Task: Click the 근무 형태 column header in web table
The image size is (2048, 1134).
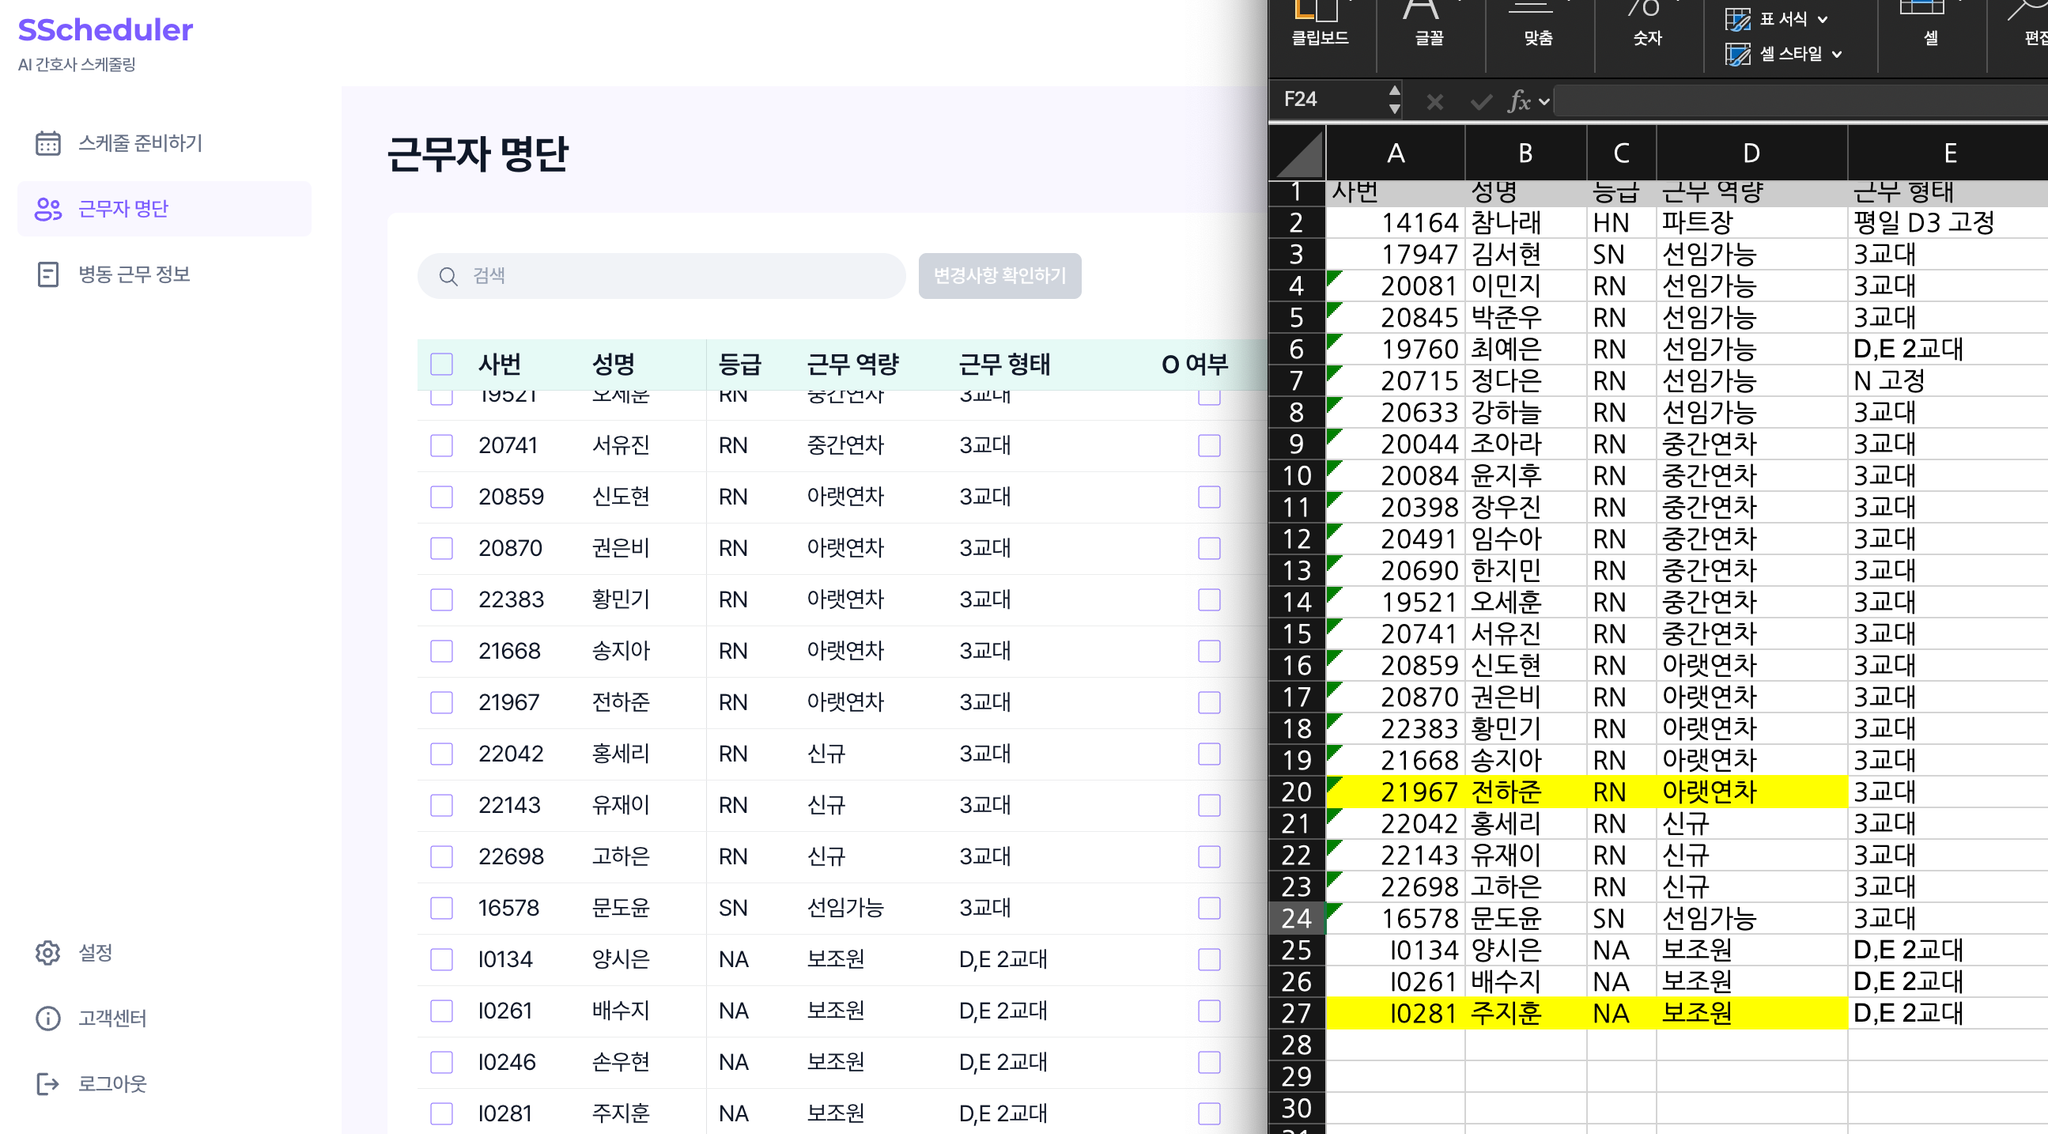Action: [1004, 364]
